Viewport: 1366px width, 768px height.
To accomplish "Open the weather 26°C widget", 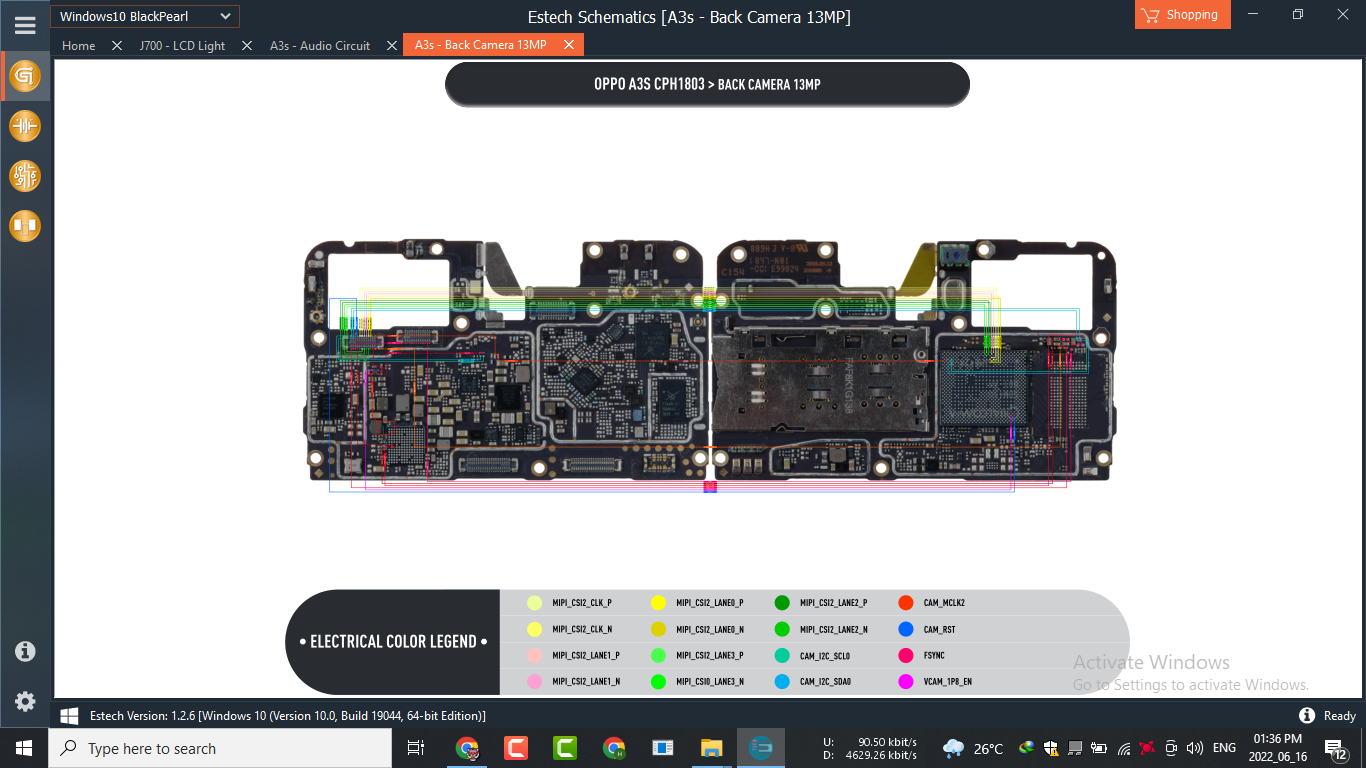I will tap(973, 748).
